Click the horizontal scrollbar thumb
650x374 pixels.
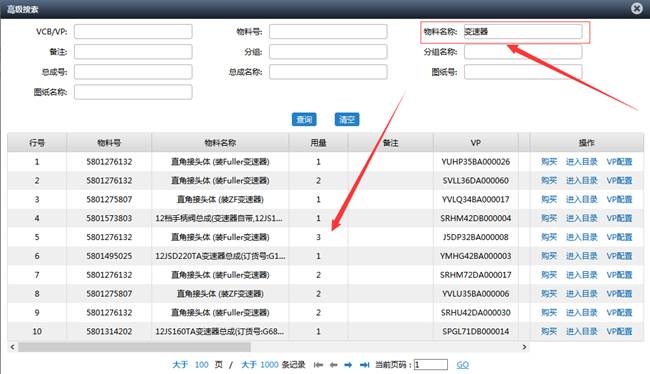pos(134,347)
